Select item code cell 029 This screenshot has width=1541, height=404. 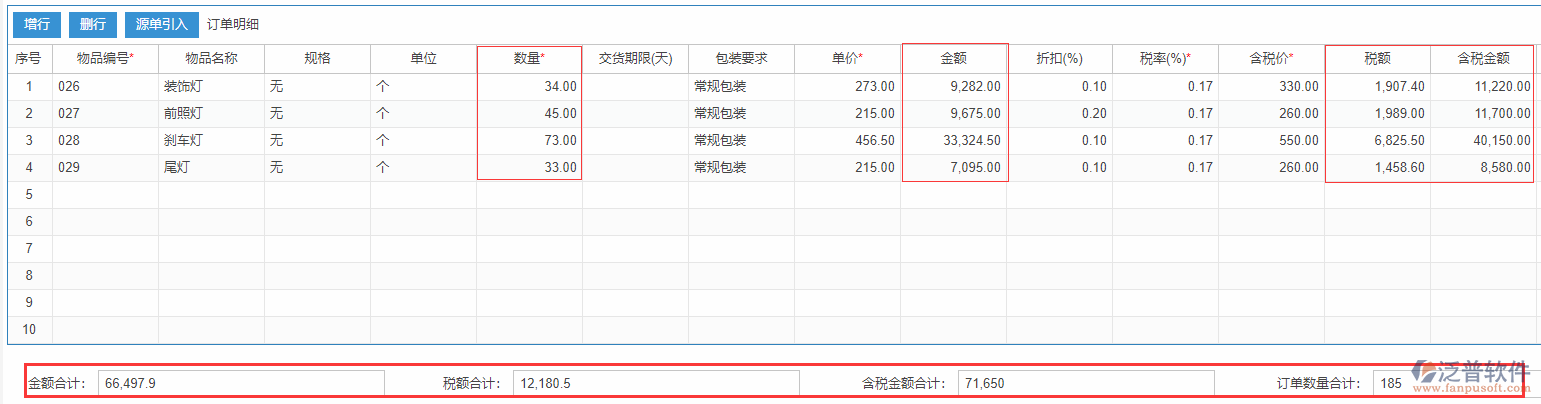click(x=105, y=168)
